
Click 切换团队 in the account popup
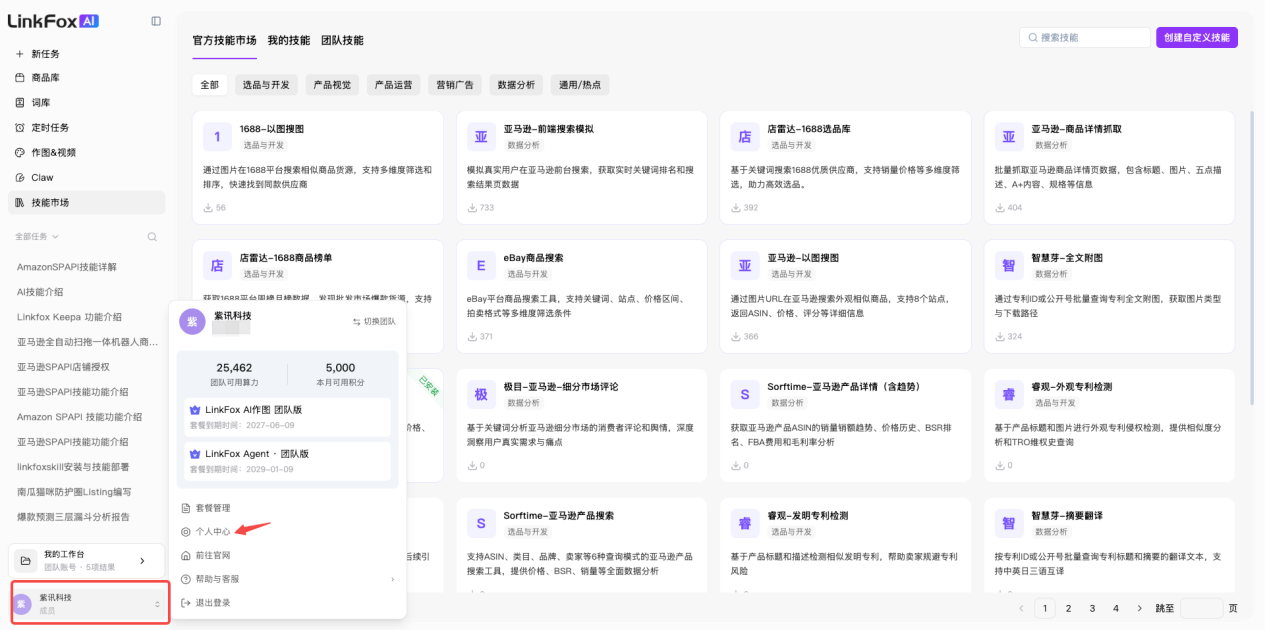(374, 321)
